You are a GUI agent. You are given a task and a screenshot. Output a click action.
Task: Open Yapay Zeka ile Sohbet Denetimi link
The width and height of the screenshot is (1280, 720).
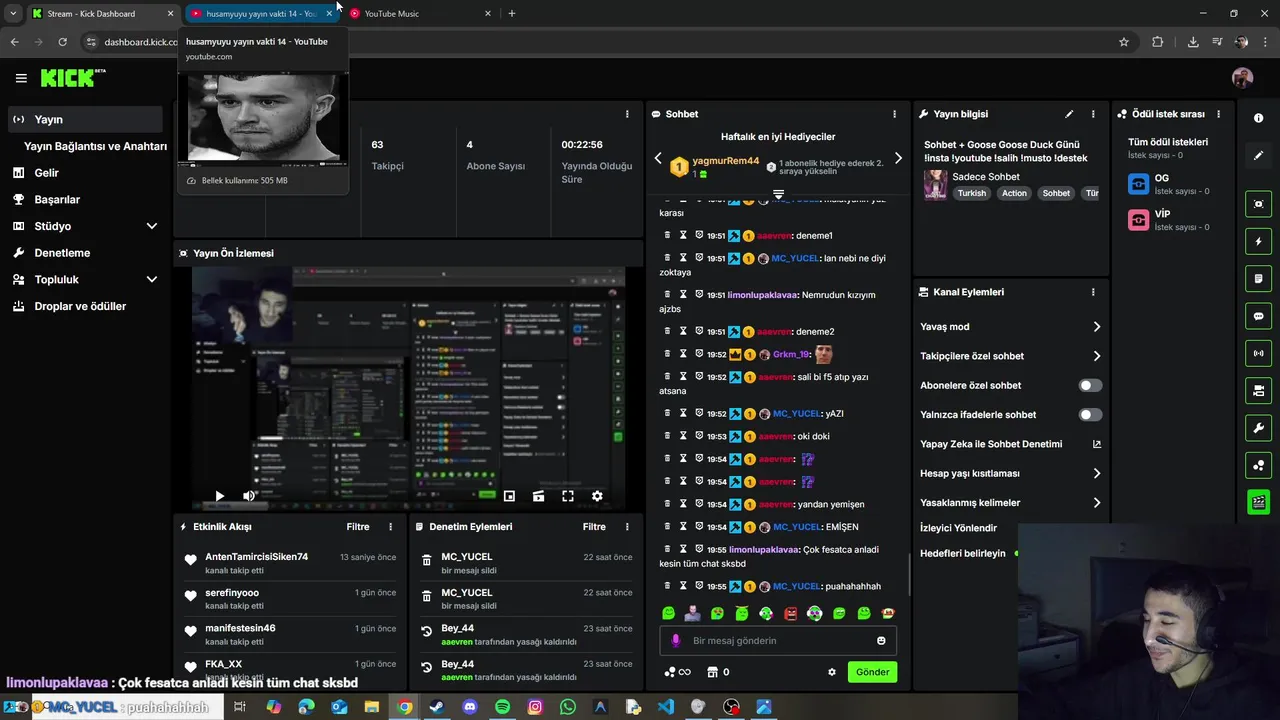[x=1010, y=444]
